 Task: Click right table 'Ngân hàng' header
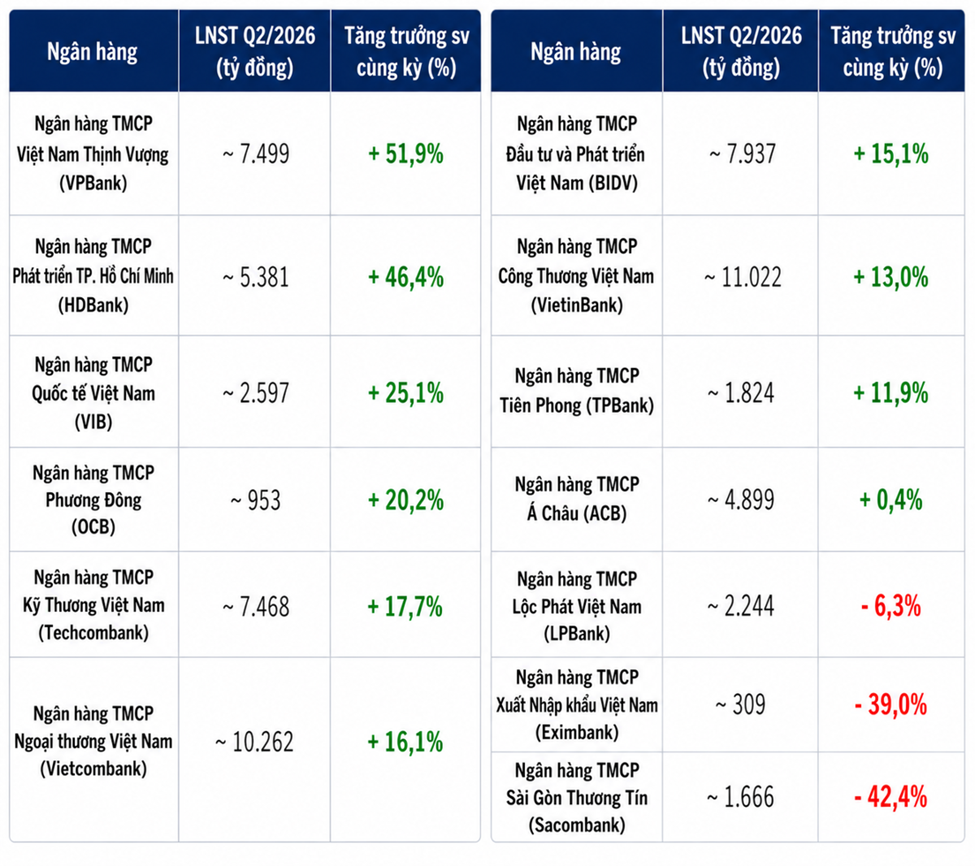point(576,51)
